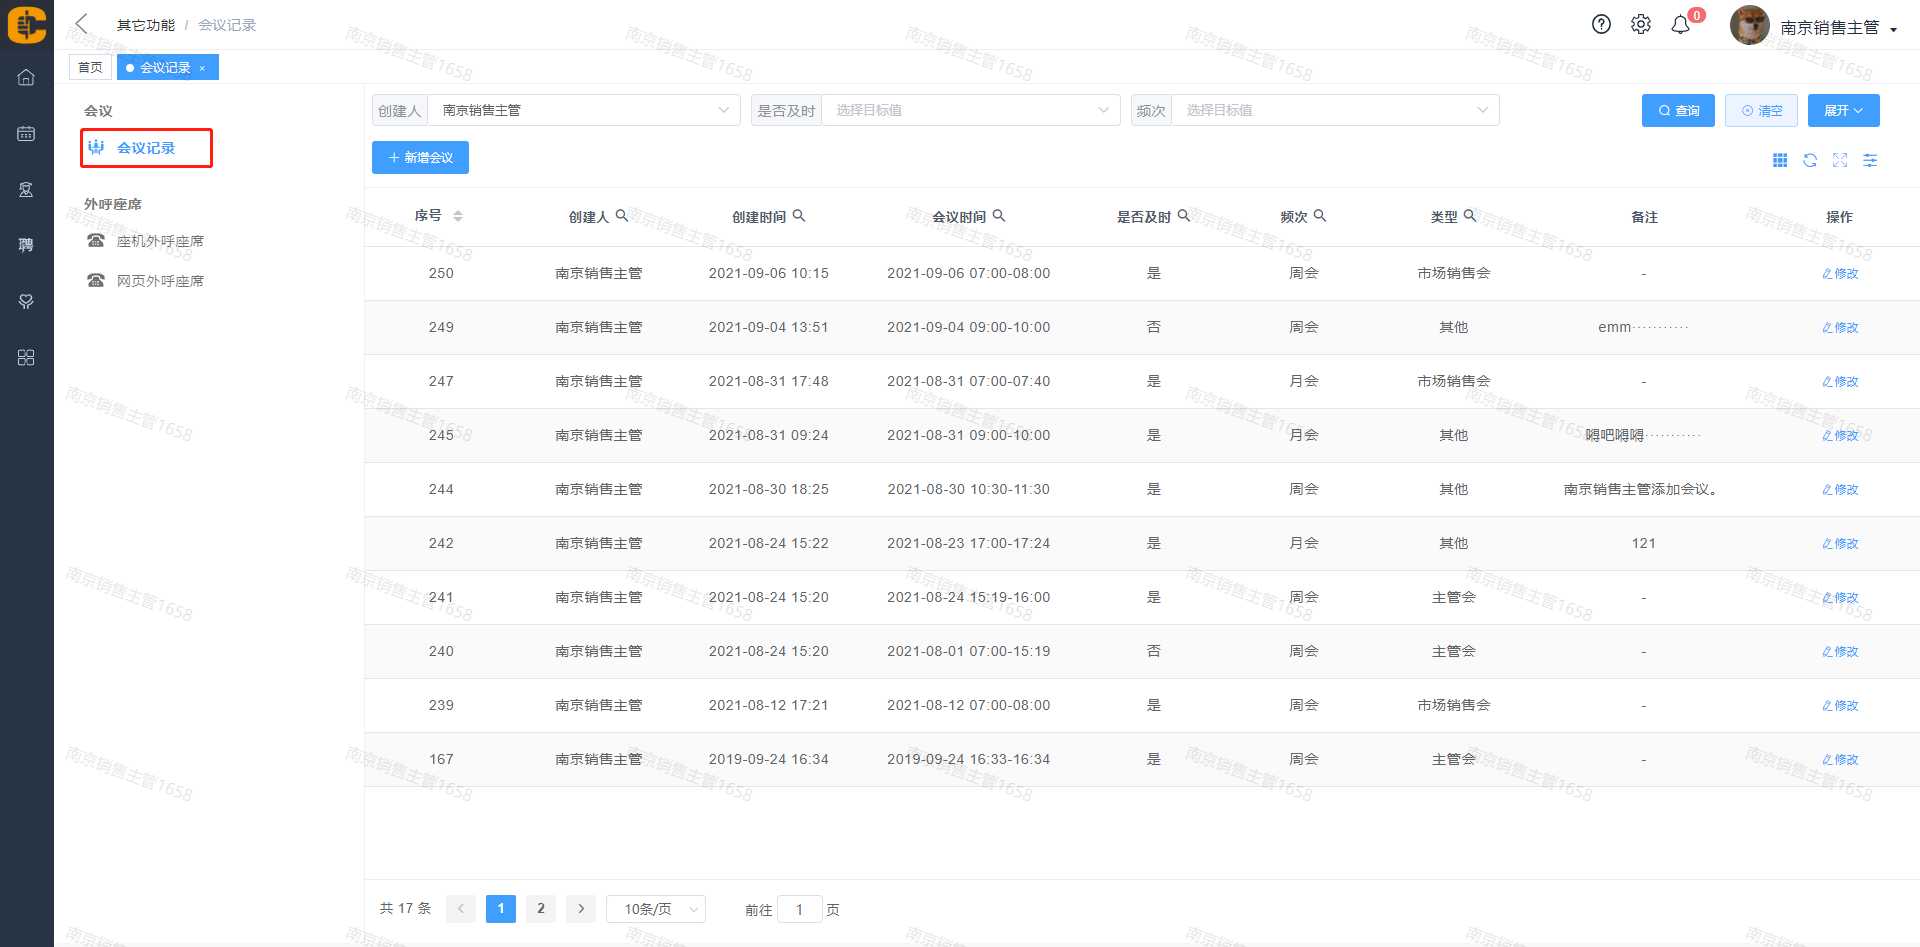
Task: Click the home icon in left sidebar
Action: (x=26, y=77)
